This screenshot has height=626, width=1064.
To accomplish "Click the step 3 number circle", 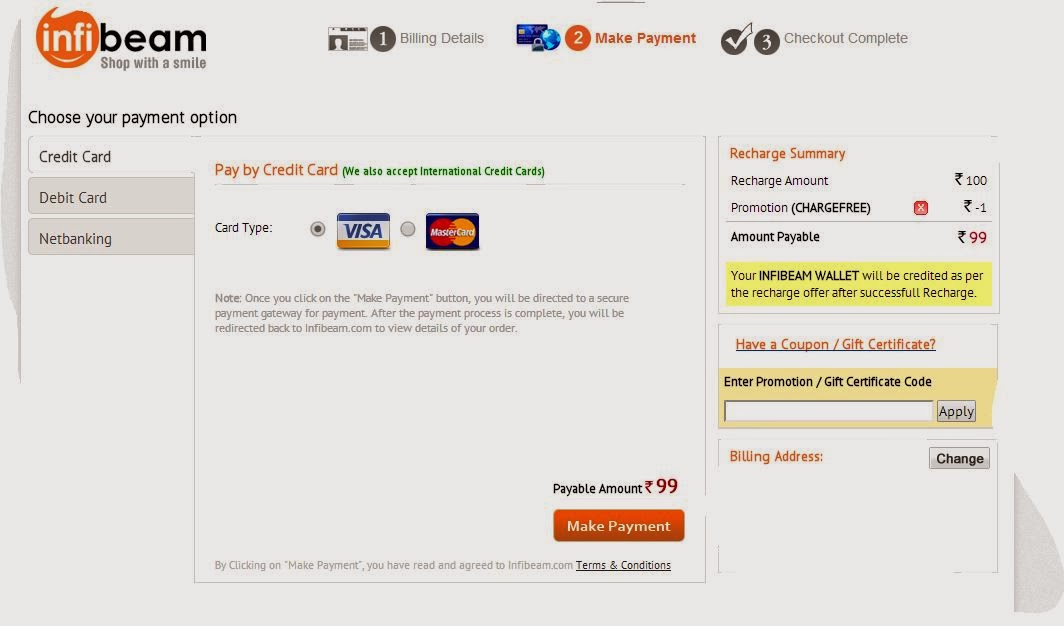I will [766, 42].
